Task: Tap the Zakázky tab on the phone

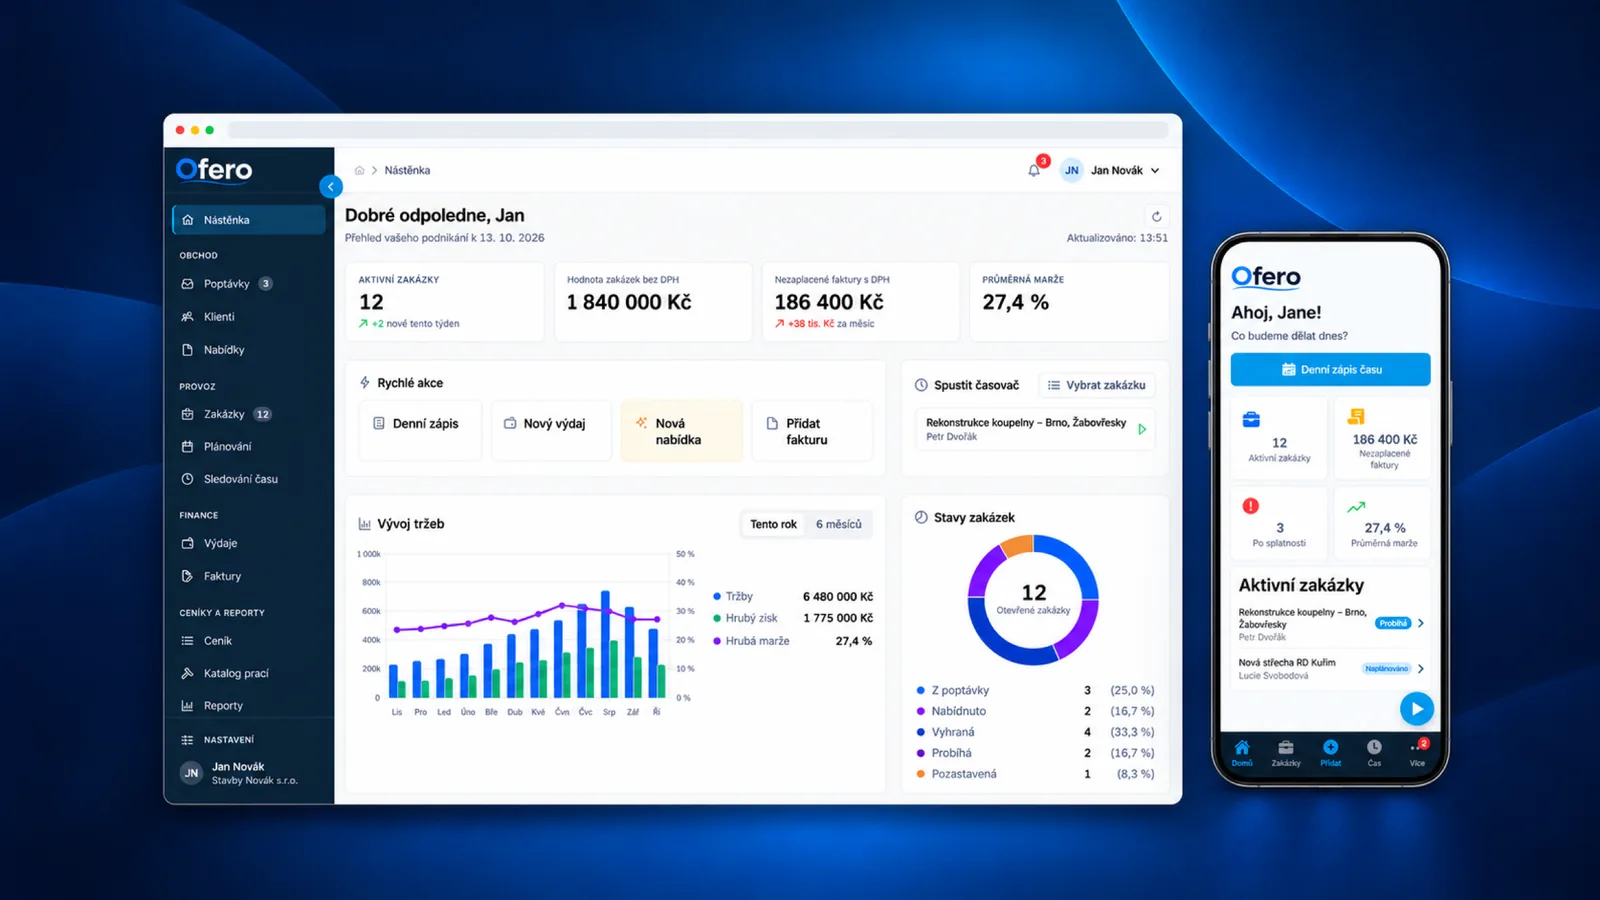Action: click(x=1286, y=753)
